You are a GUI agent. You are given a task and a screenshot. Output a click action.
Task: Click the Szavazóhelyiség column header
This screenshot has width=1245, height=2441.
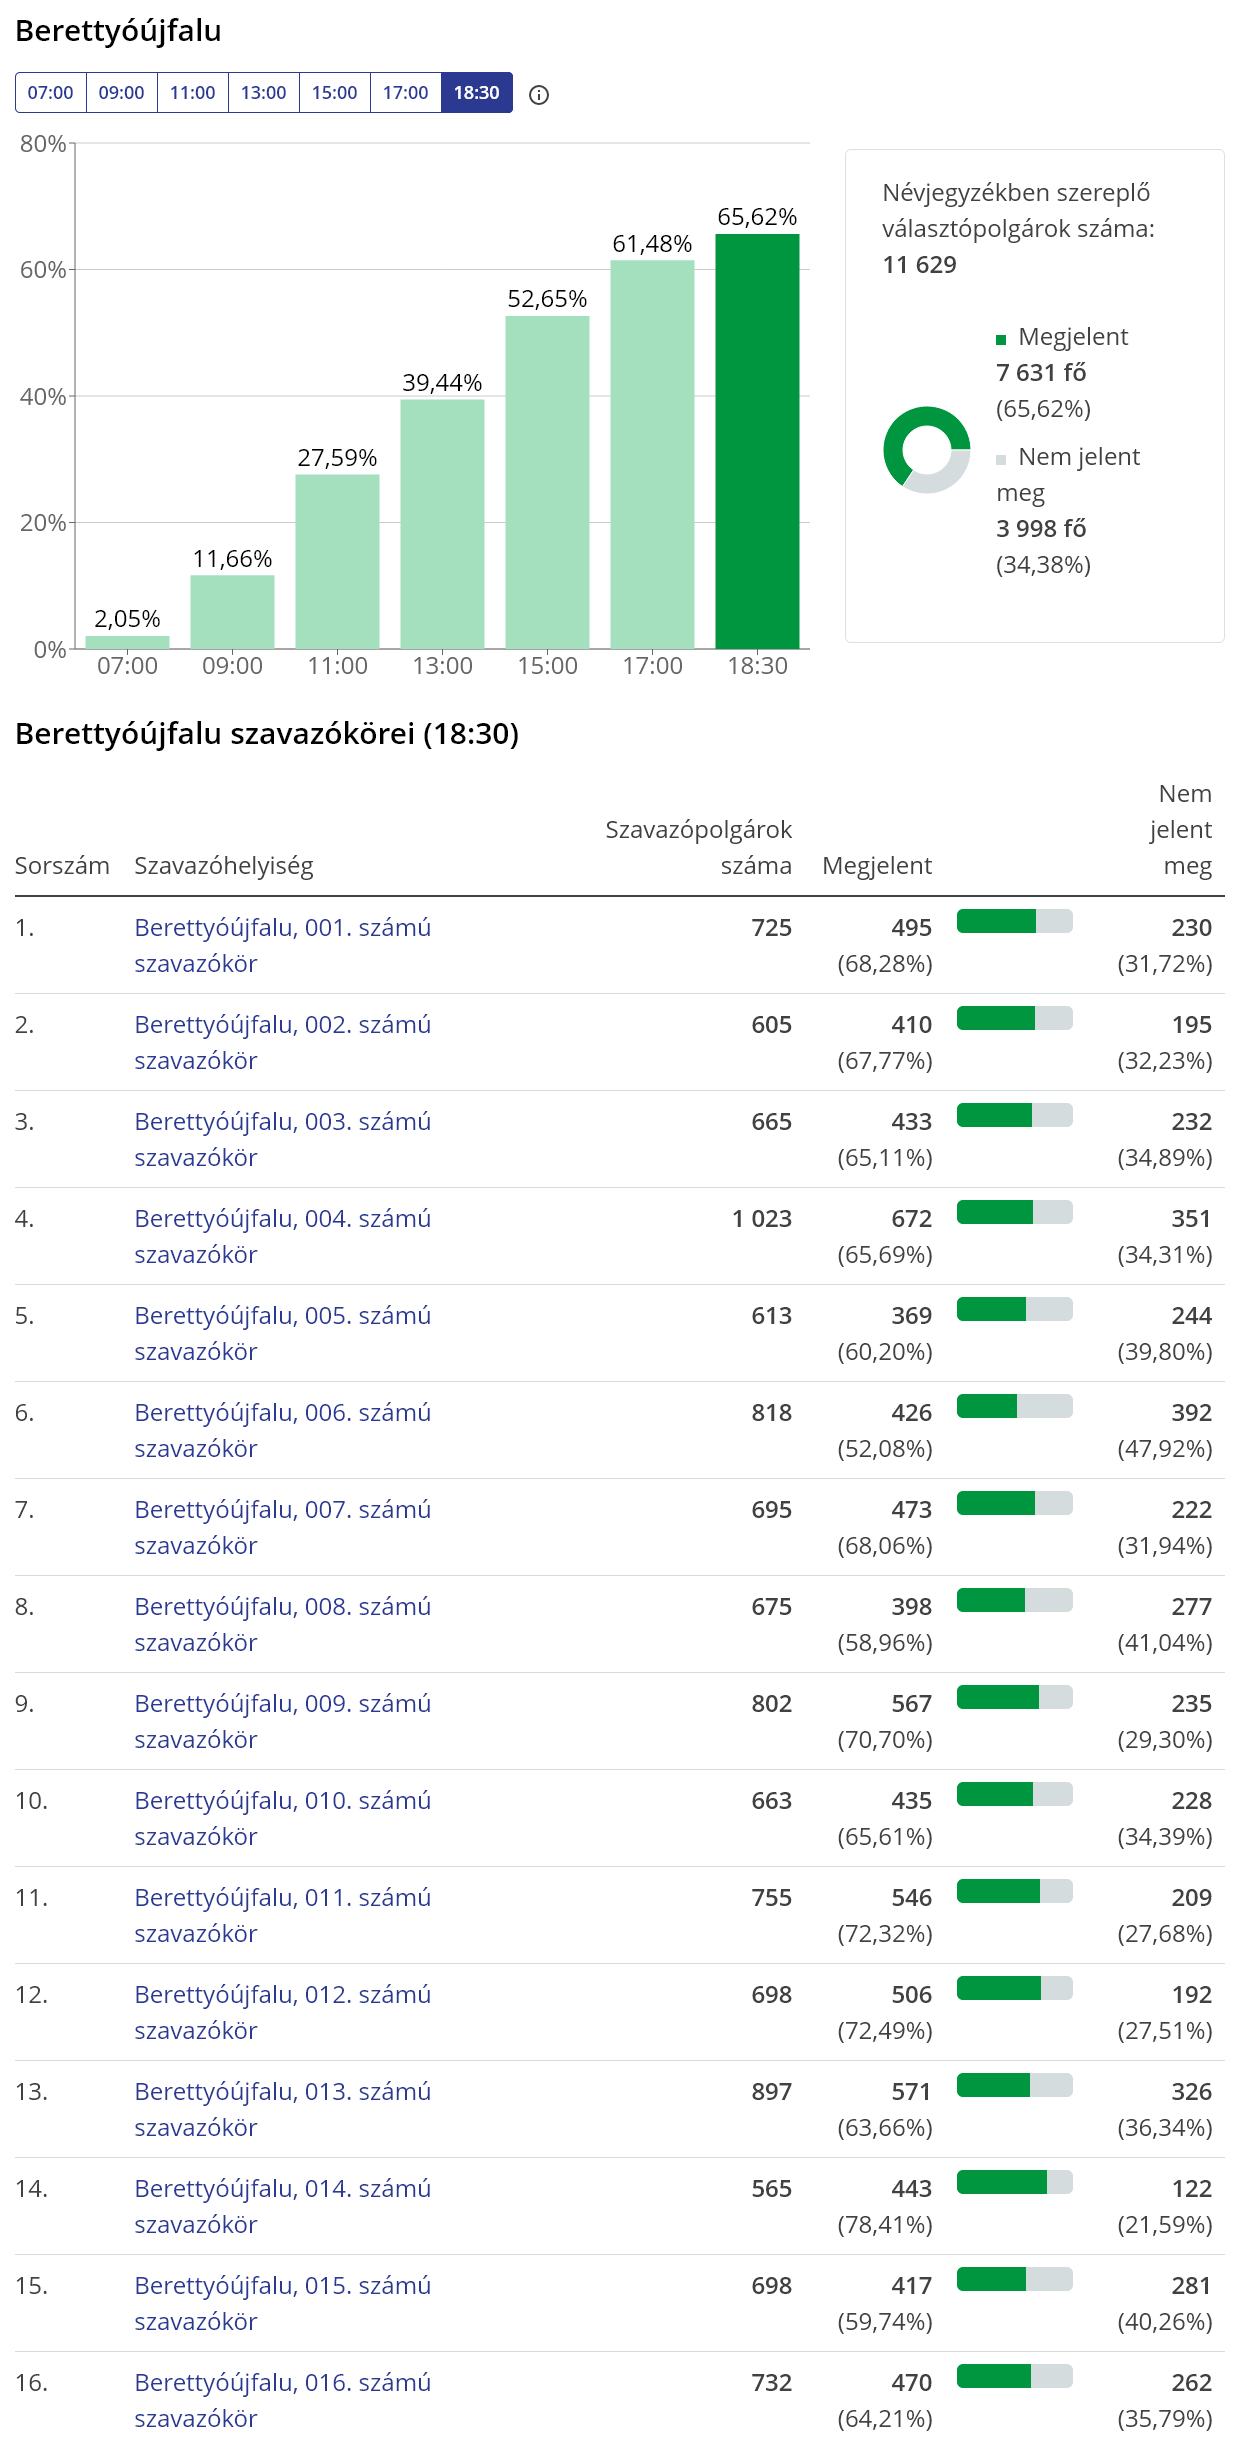click(x=224, y=866)
